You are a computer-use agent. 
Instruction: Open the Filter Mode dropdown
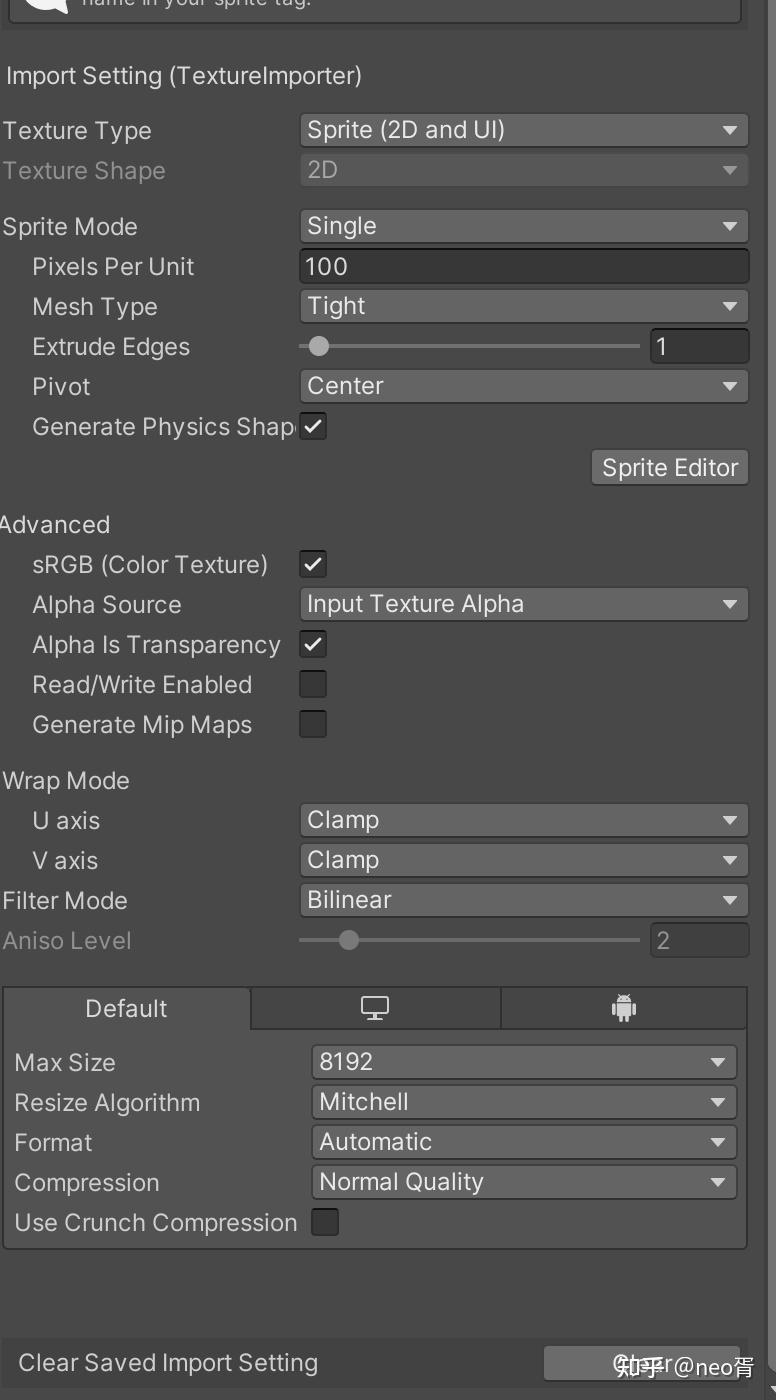[x=524, y=900]
